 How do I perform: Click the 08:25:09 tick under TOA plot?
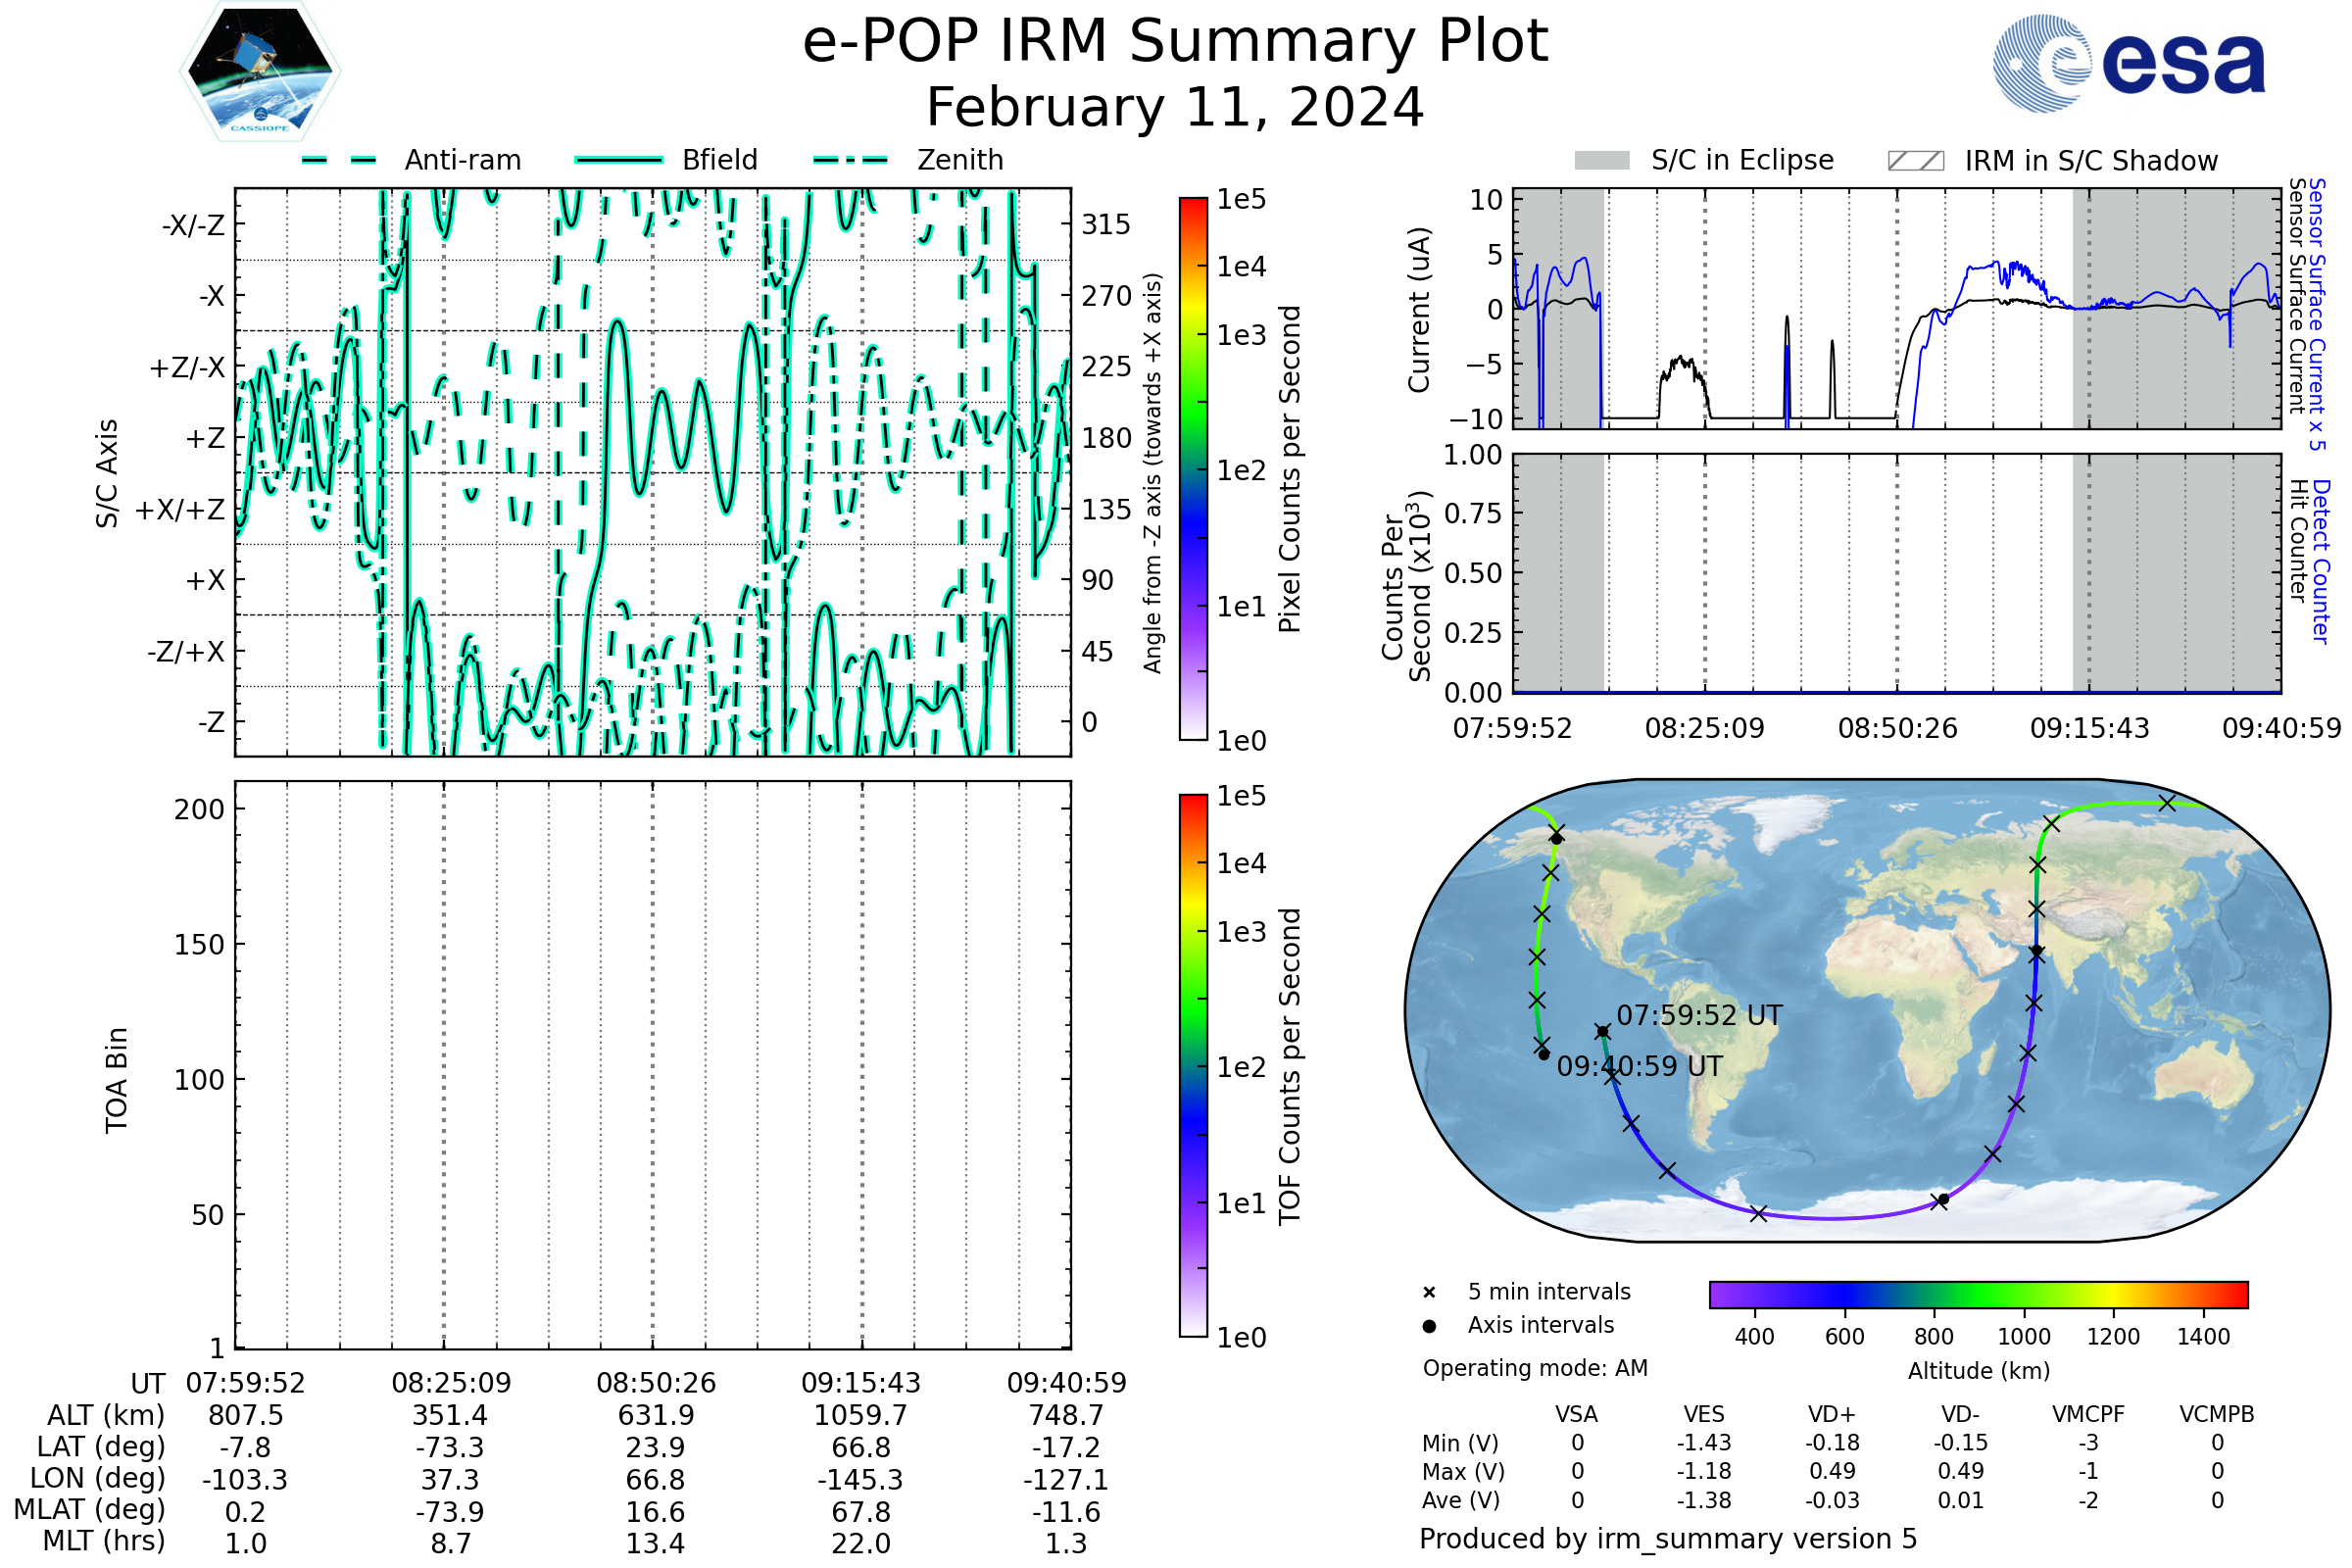pos(451,1383)
